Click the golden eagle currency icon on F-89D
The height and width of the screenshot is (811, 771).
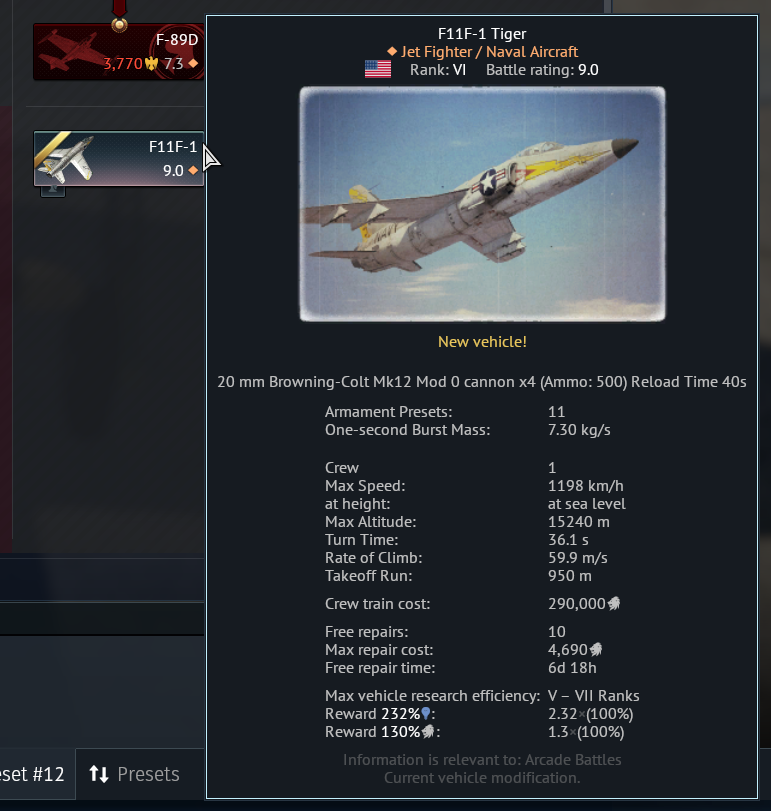151,64
